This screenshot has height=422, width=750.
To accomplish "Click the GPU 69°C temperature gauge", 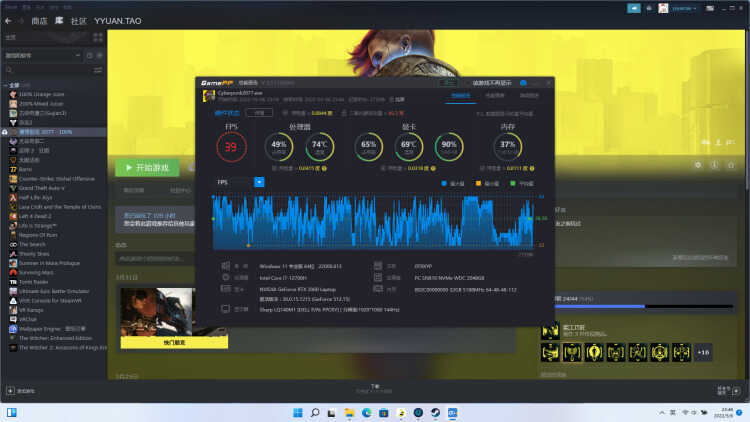I will pos(408,146).
